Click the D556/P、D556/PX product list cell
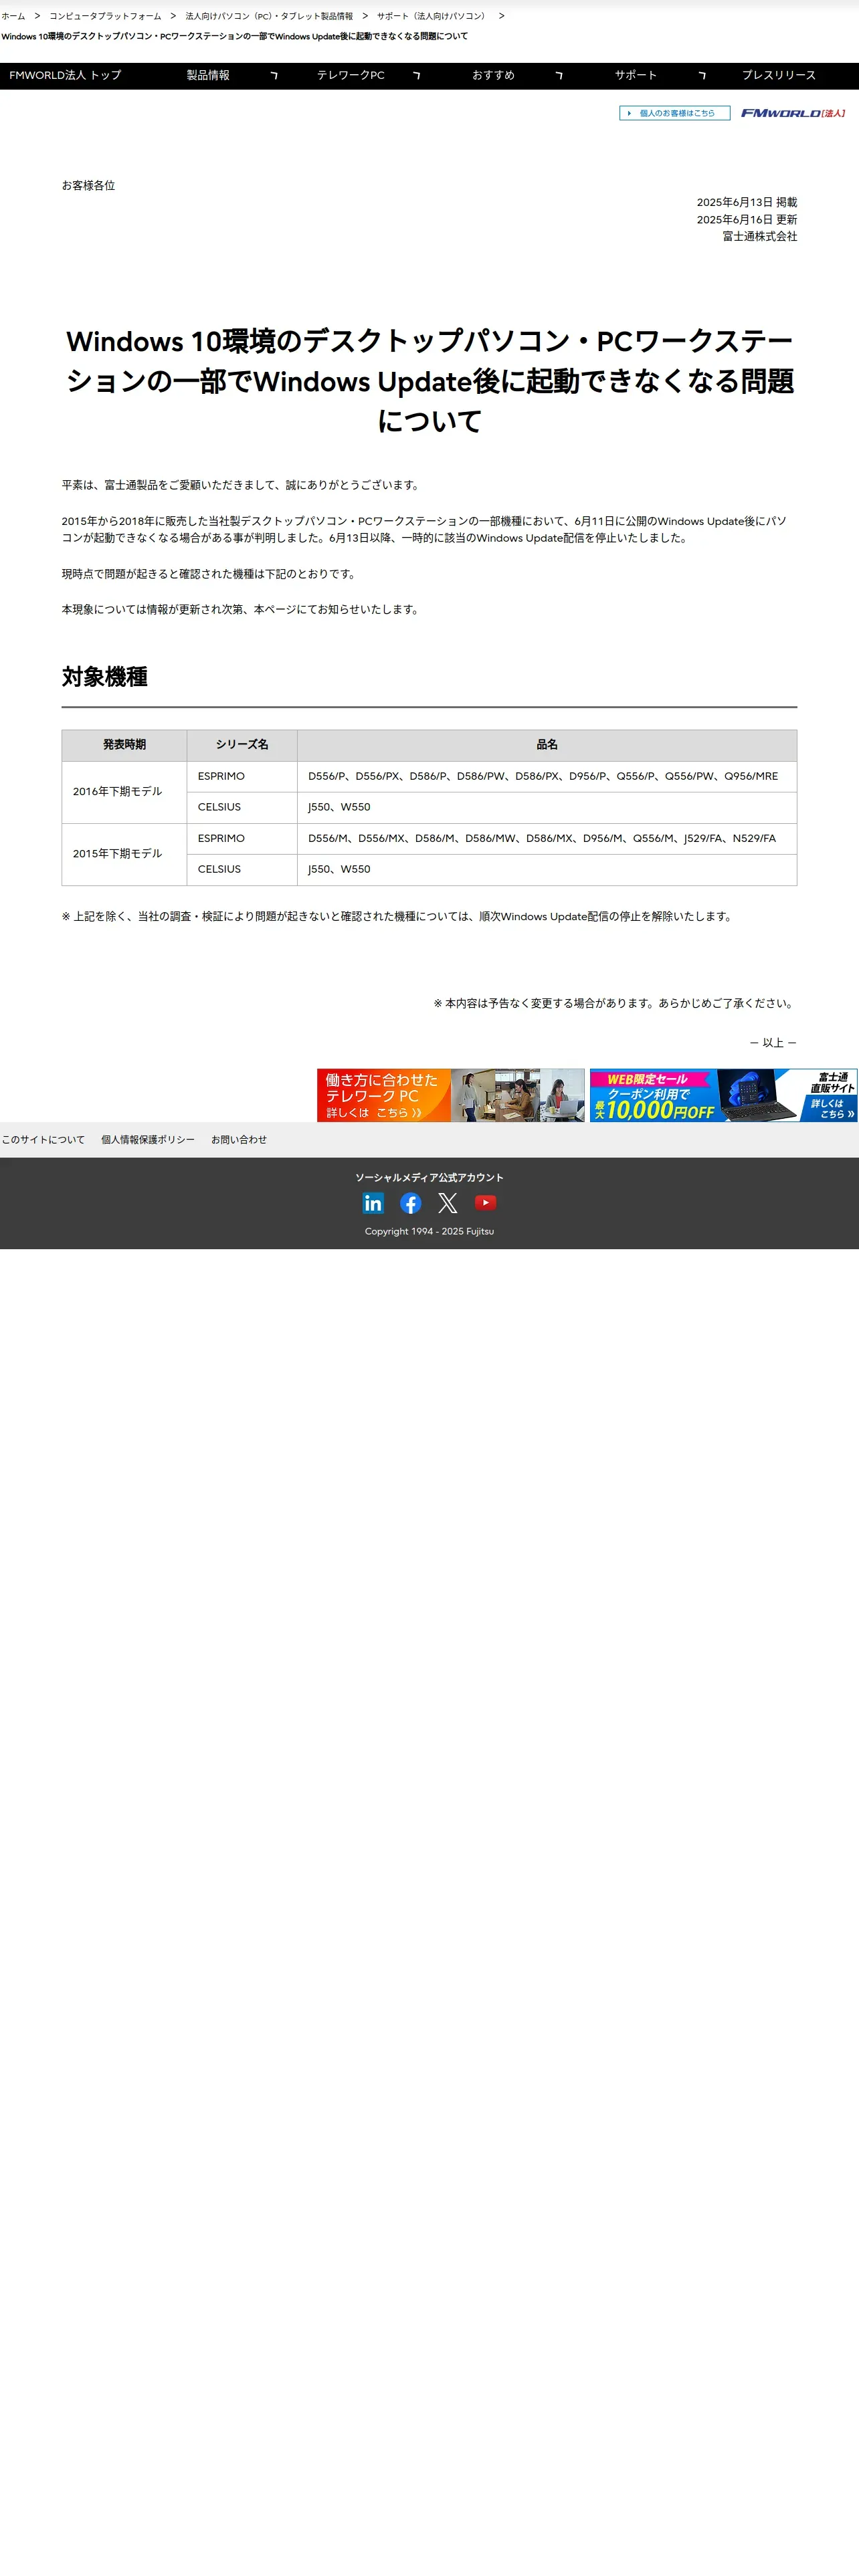This screenshot has height=2576, width=859. coord(547,777)
